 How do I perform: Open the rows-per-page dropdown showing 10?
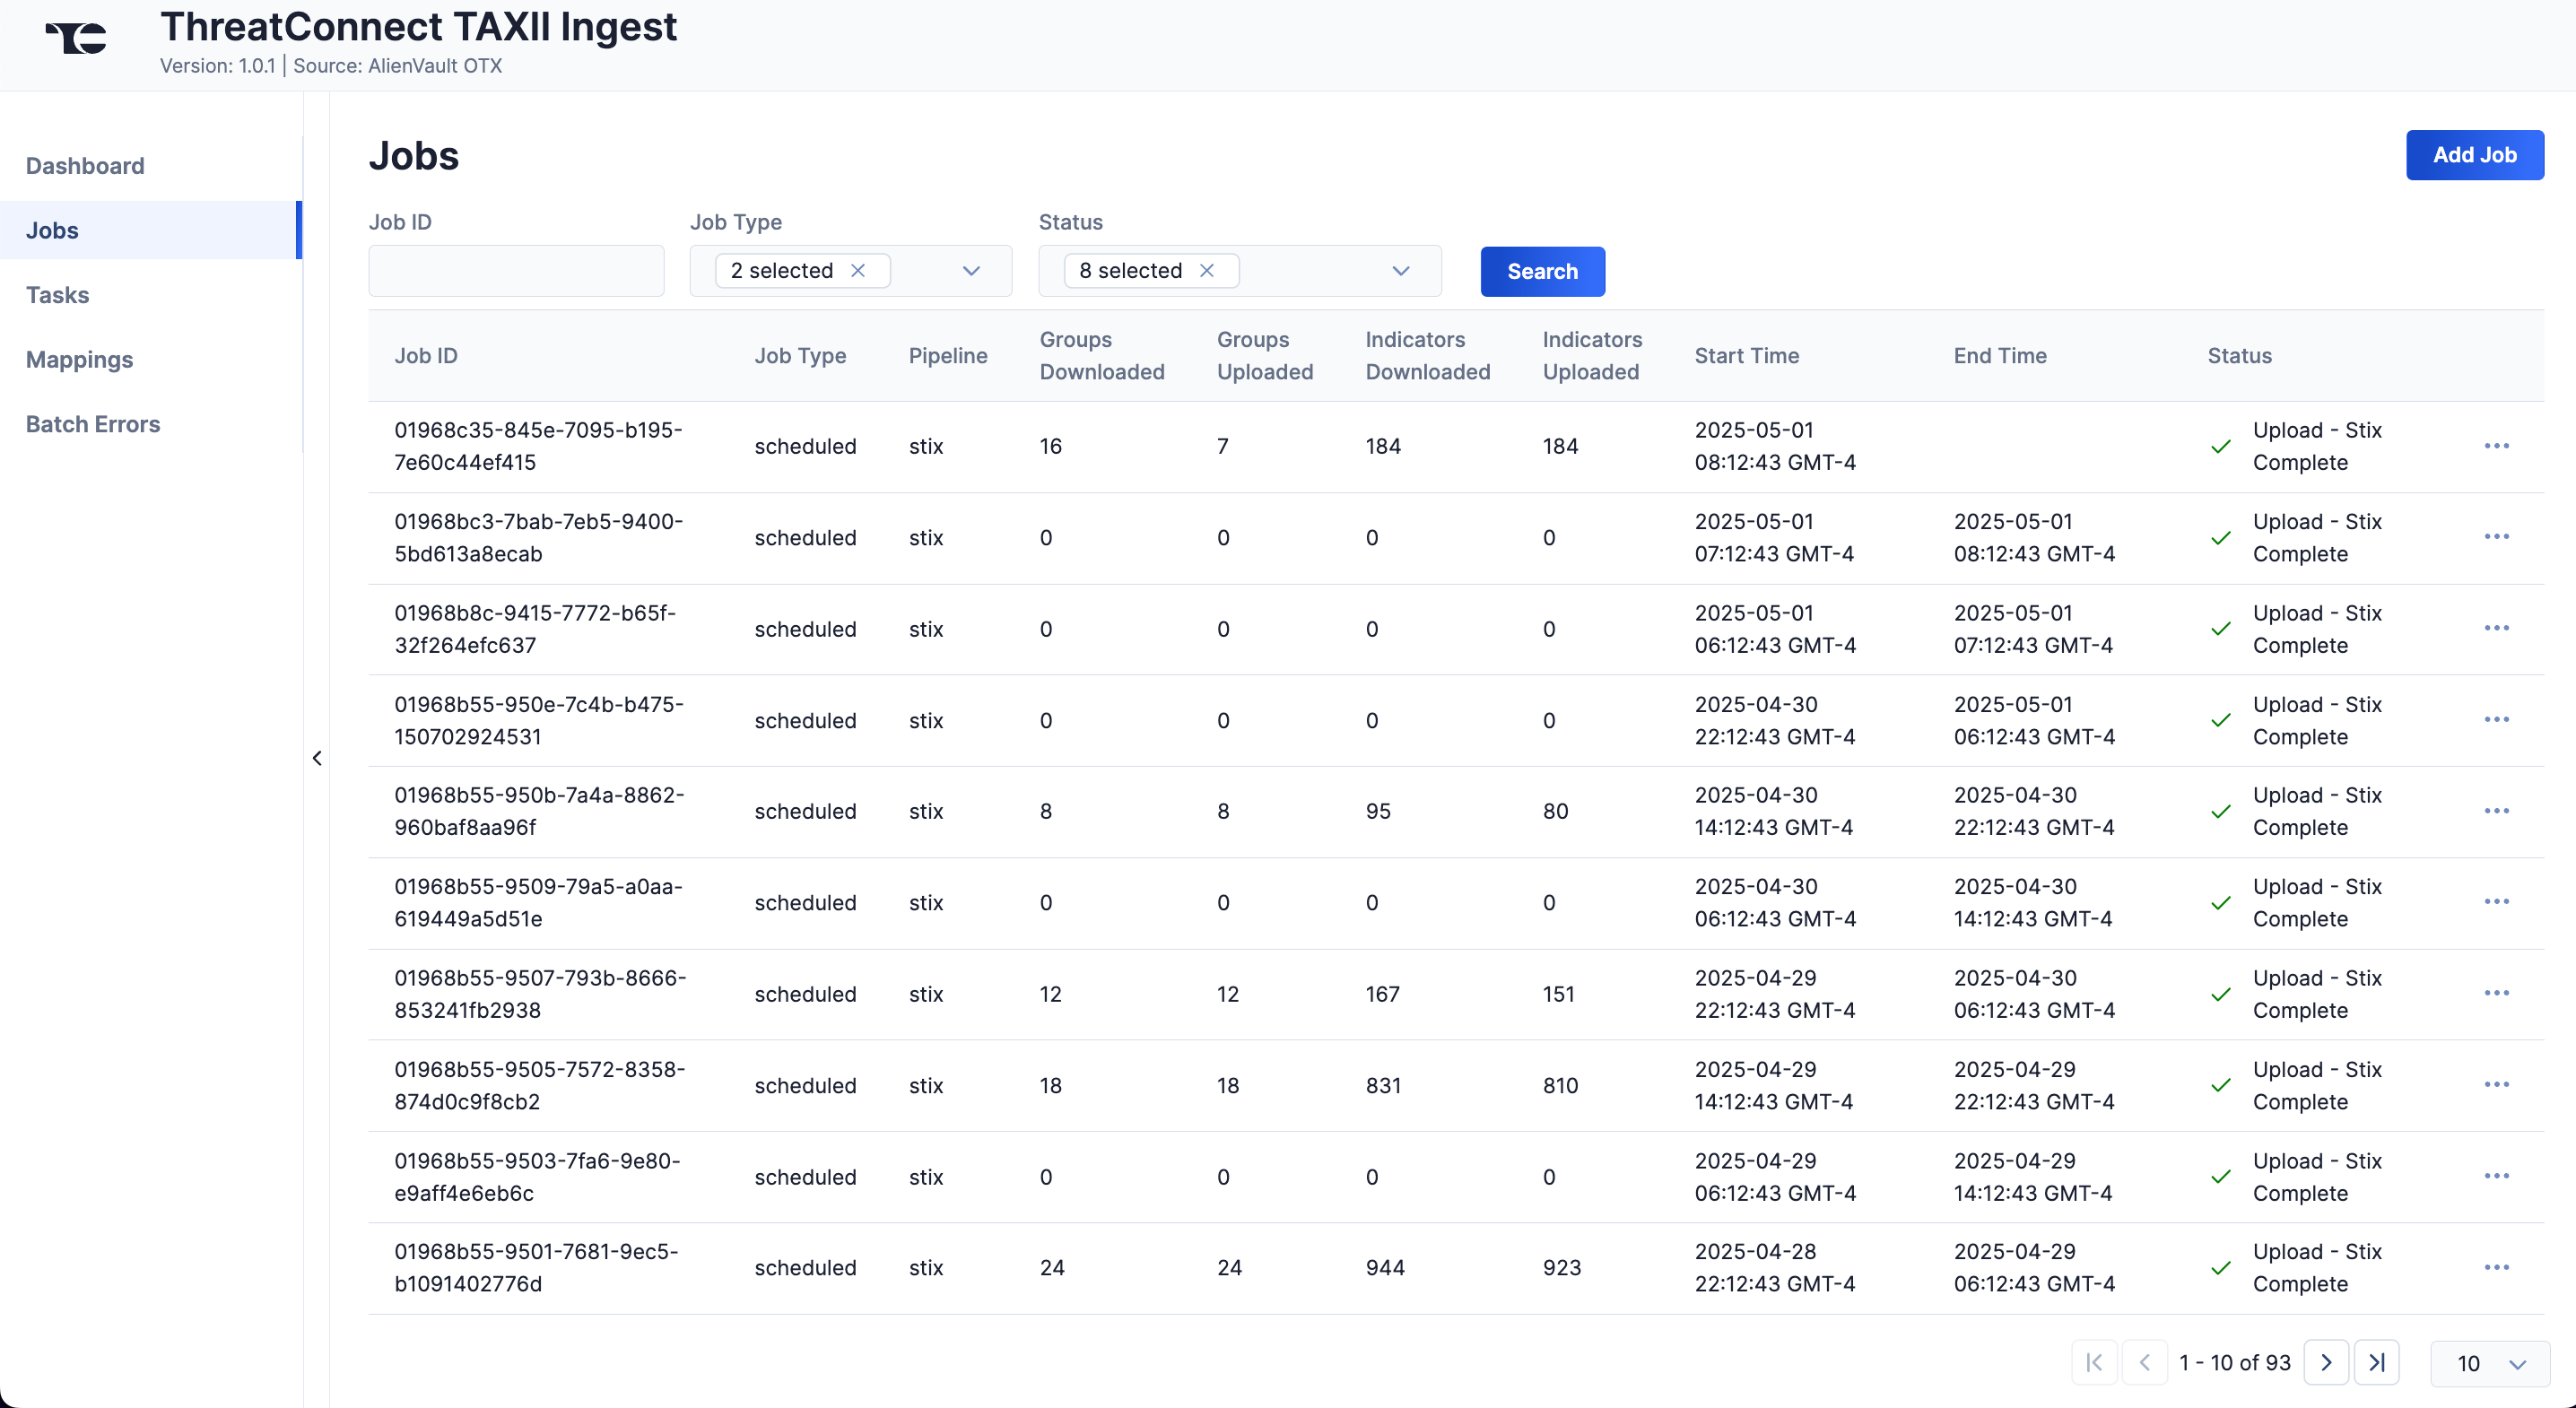pyautogui.click(x=2490, y=1363)
